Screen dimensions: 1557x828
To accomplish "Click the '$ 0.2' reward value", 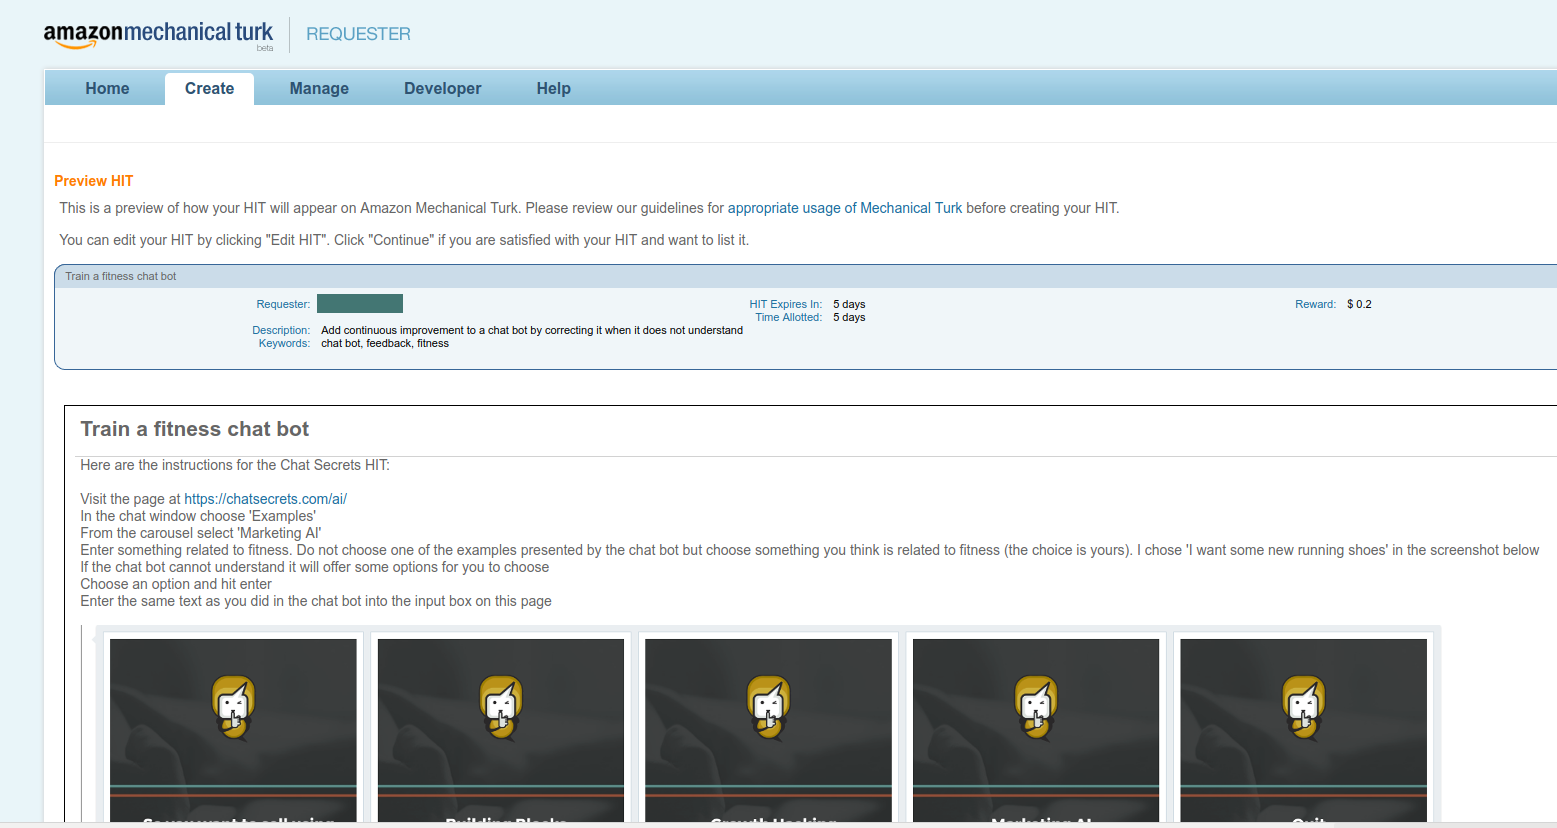I will pyautogui.click(x=1359, y=304).
